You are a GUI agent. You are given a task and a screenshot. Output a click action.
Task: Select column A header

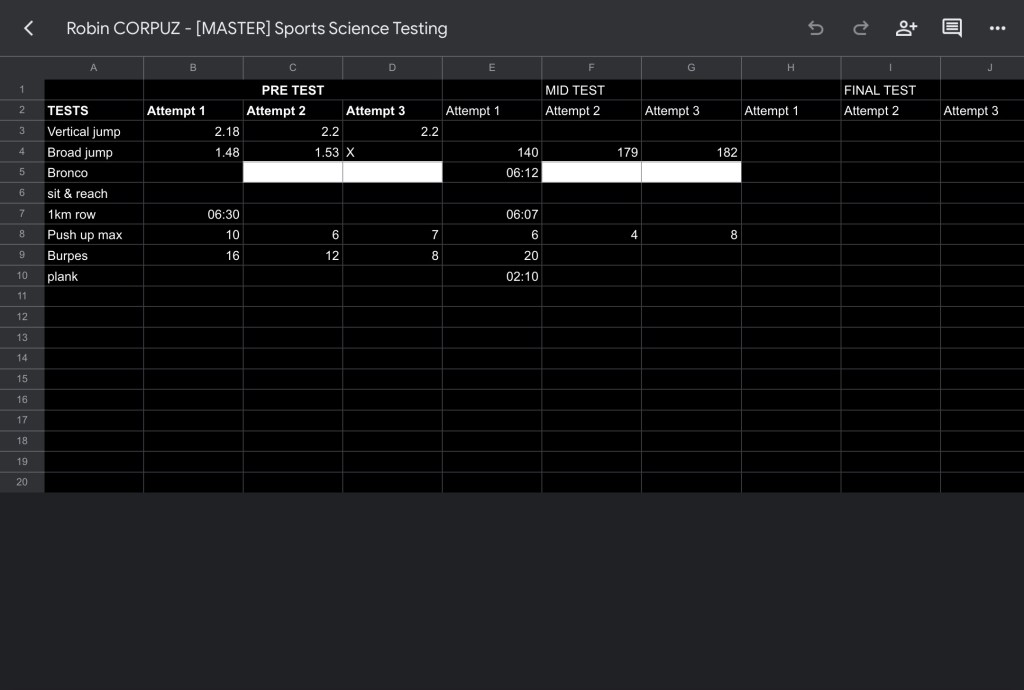tap(94, 68)
